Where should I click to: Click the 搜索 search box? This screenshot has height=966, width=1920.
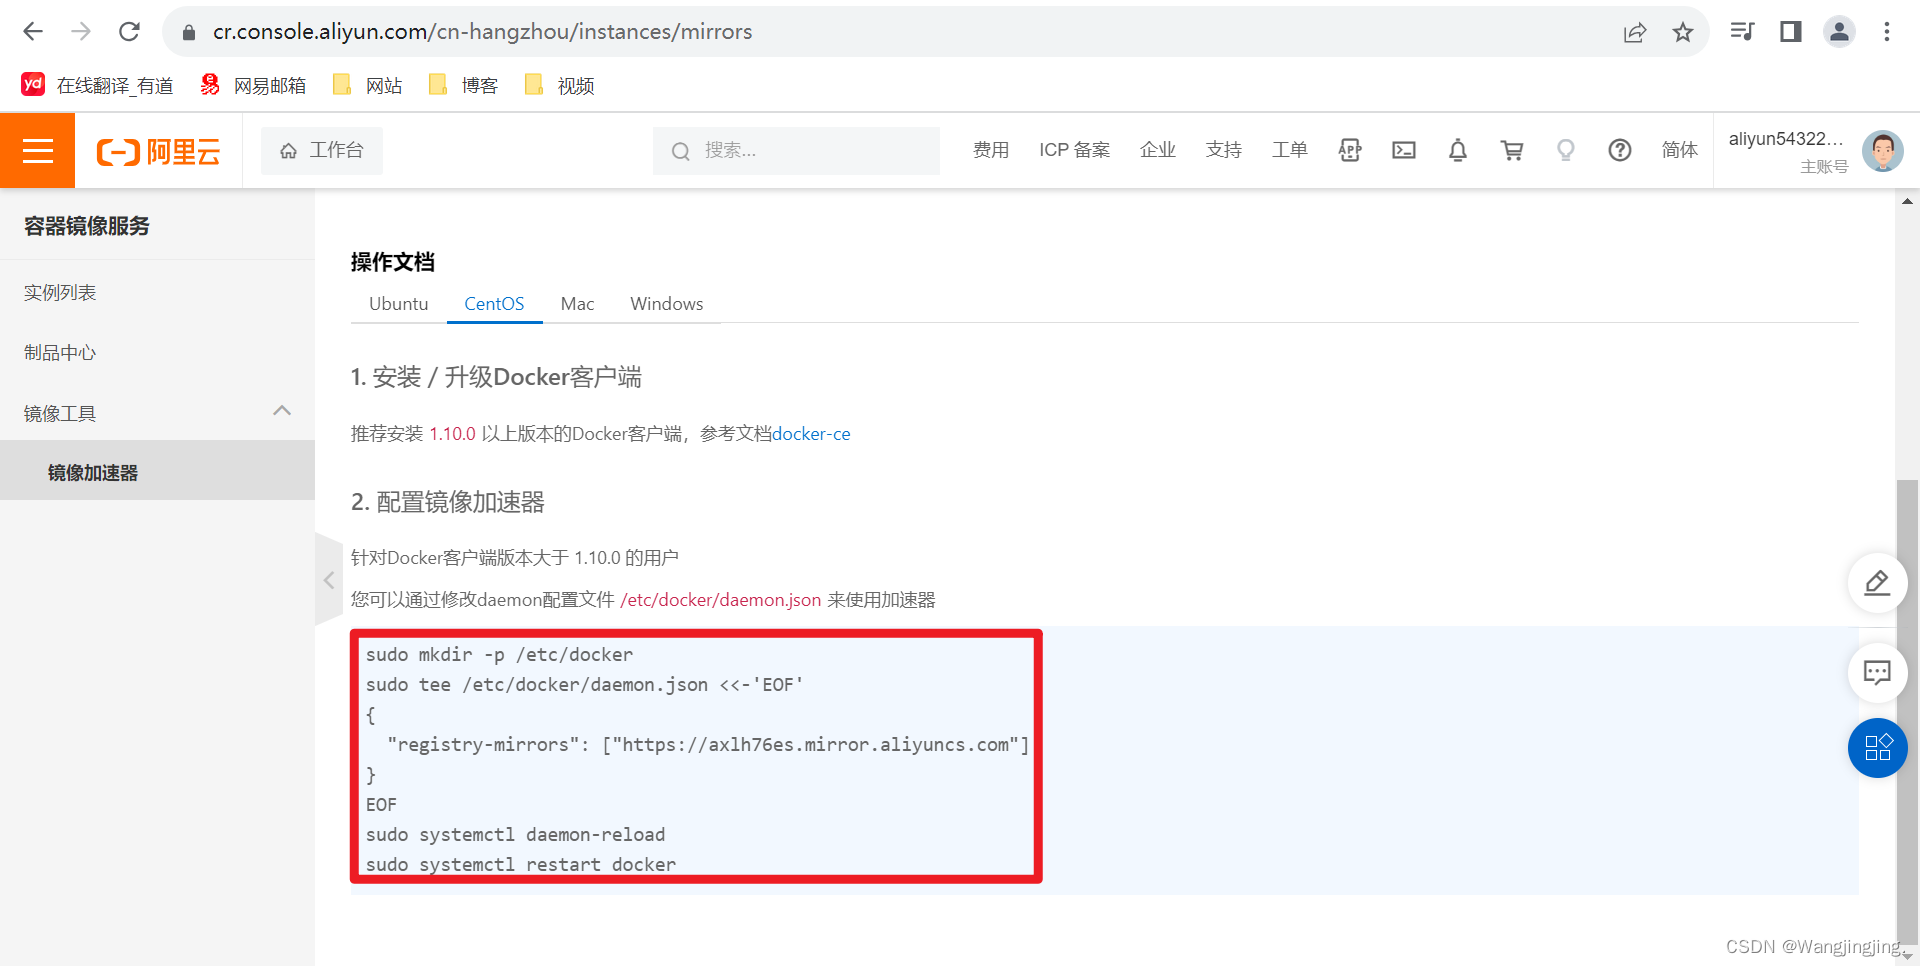[796, 150]
